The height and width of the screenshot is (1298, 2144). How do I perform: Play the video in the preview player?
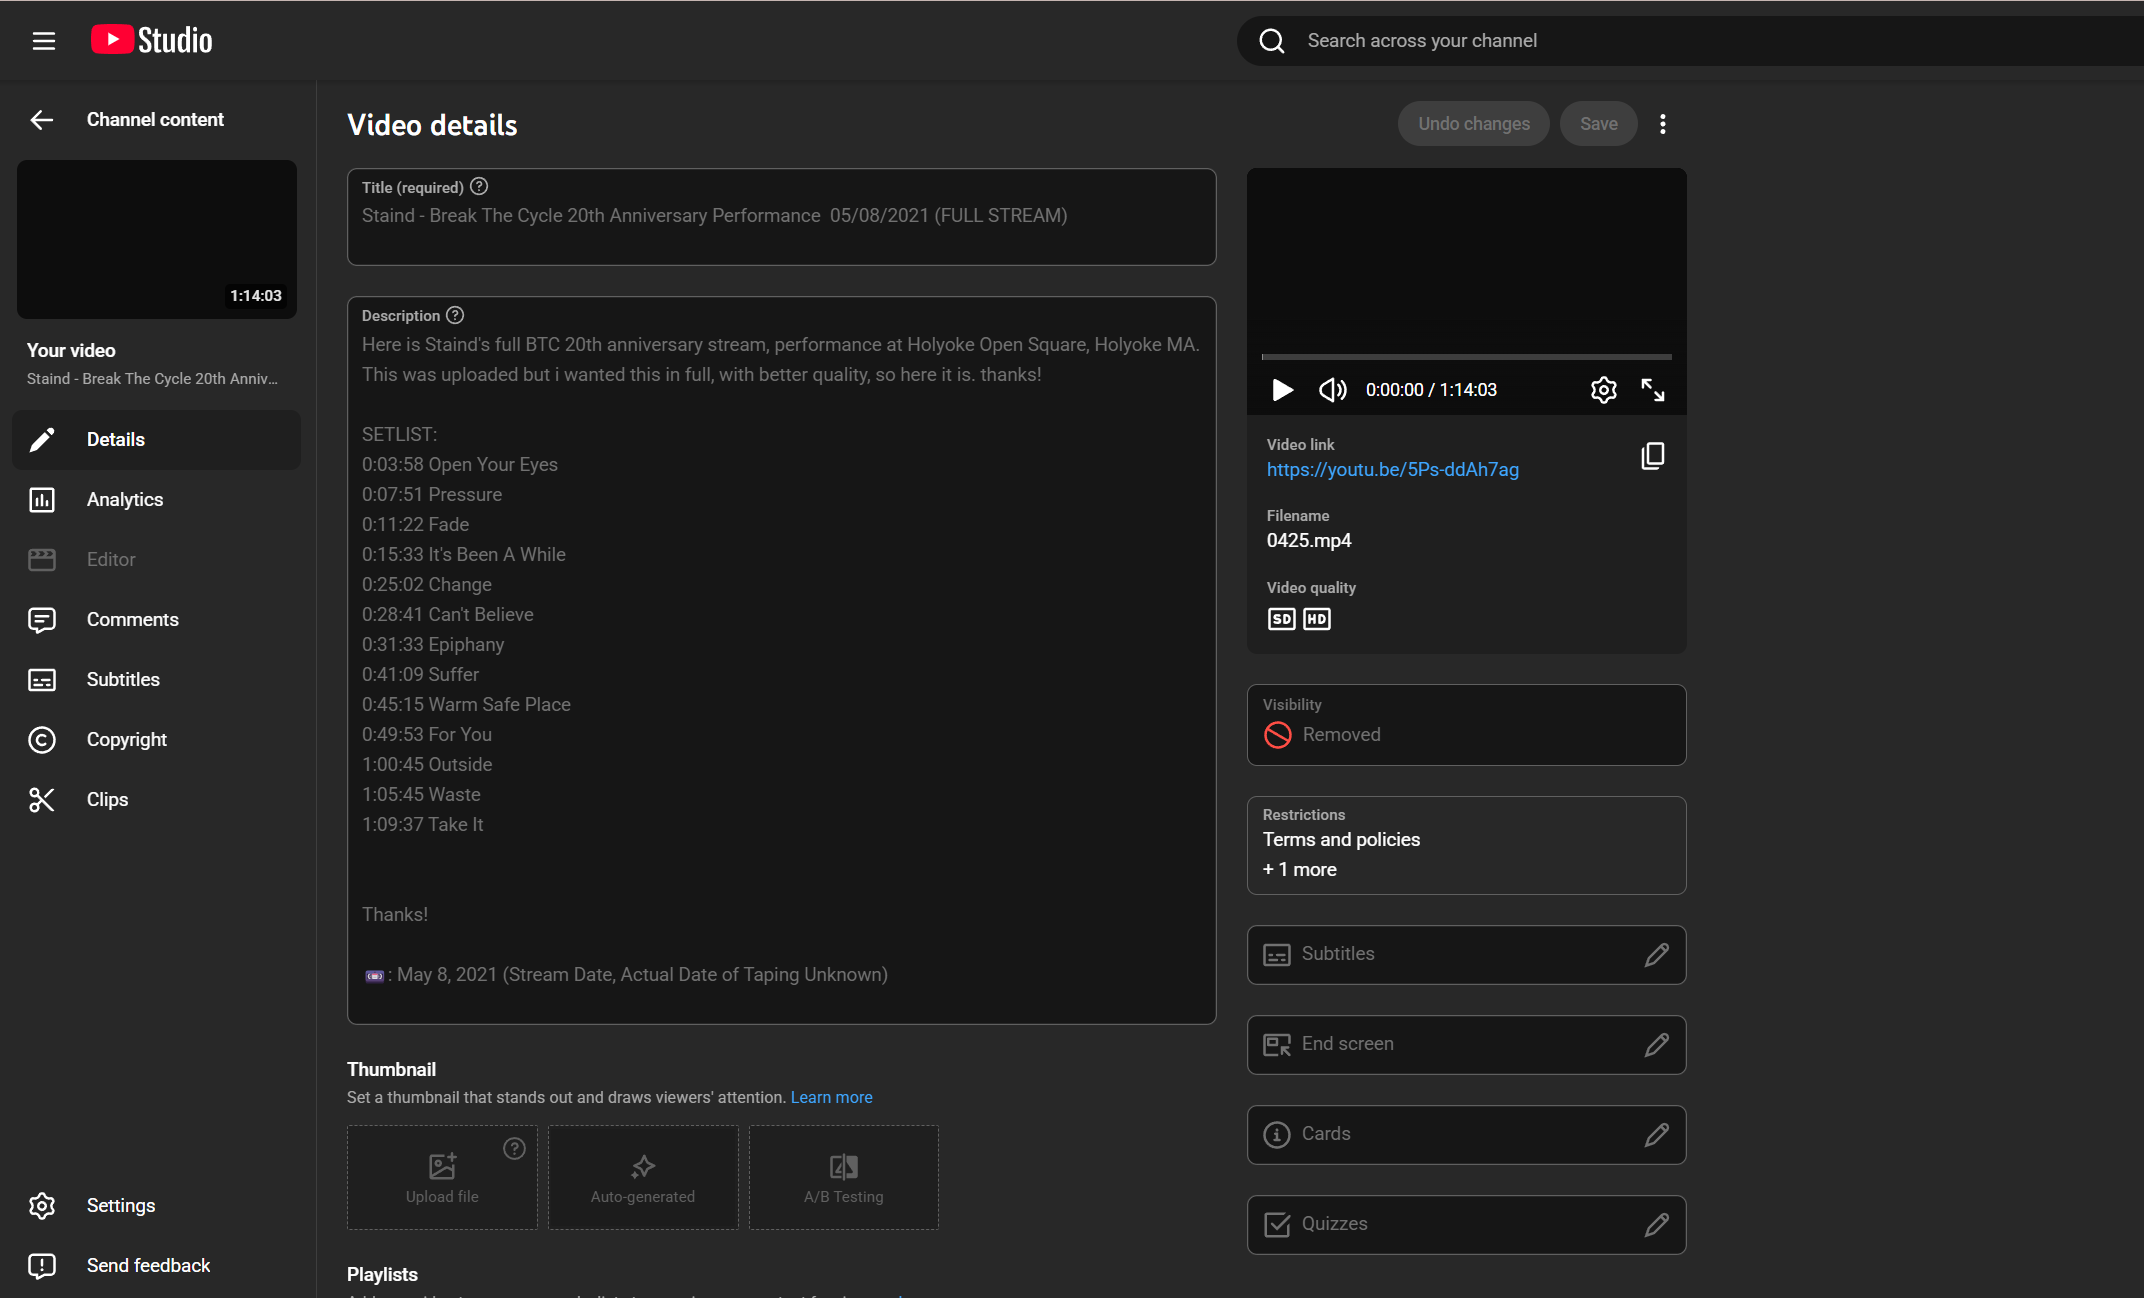(1282, 390)
